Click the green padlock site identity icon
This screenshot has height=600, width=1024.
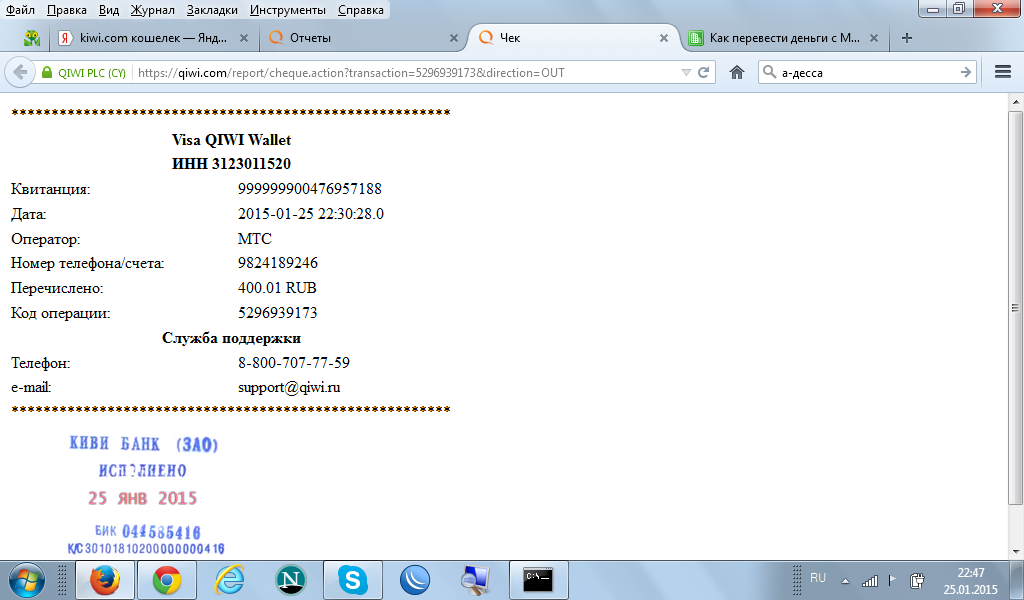pyautogui.click(x=46, y=72)
